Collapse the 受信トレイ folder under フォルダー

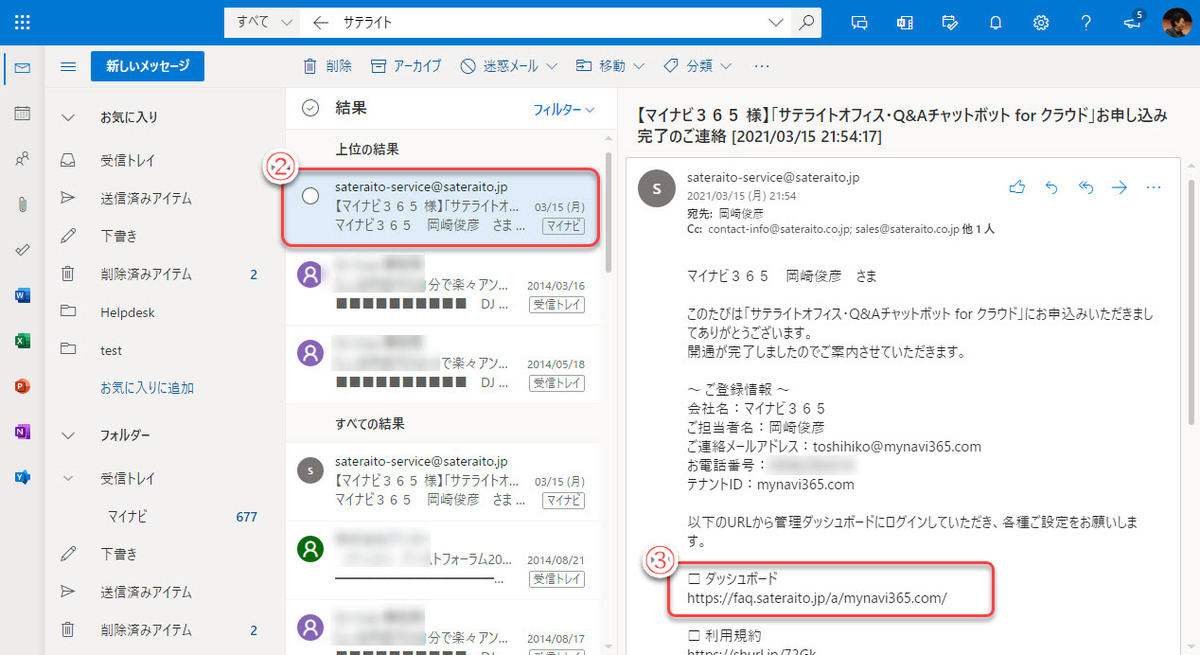(x=68, y=479)
